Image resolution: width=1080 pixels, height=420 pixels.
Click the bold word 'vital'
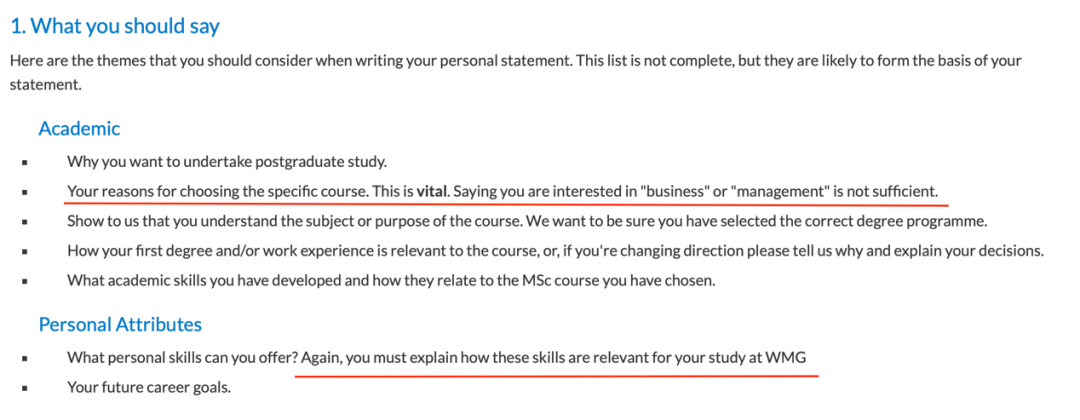[x=433, y=191]
